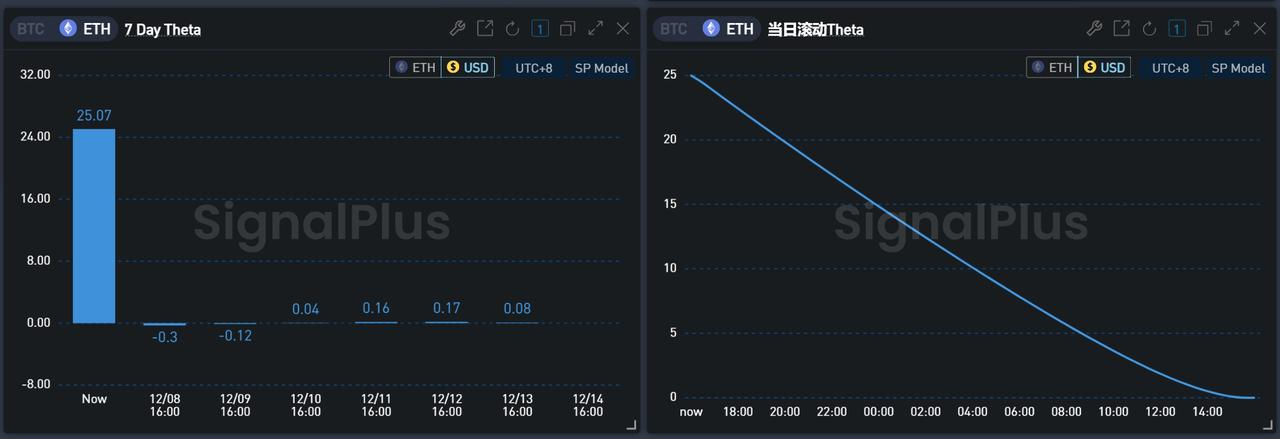
Task: Duplicate the 7 Day Theta panel
Action: pyautogui.click(x=567, y=29)
